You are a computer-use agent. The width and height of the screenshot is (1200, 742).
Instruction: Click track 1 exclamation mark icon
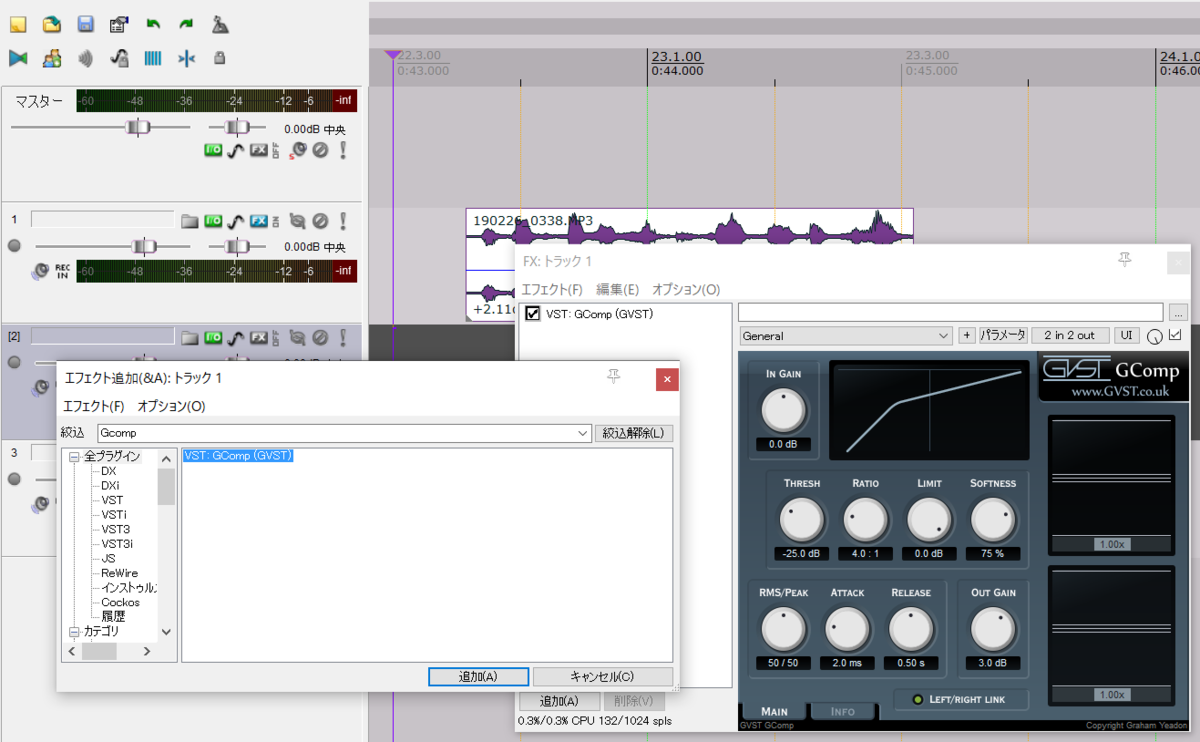click(x=343, y=221)
